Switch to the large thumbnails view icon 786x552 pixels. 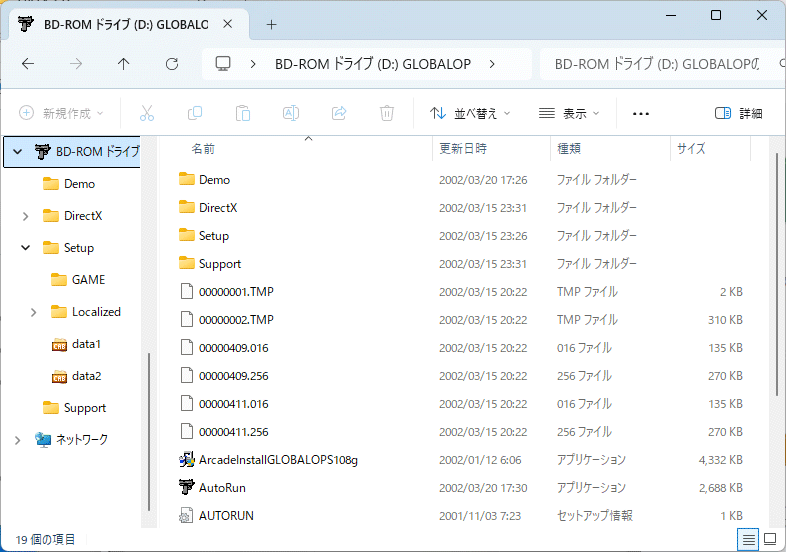tap(770, 540)
